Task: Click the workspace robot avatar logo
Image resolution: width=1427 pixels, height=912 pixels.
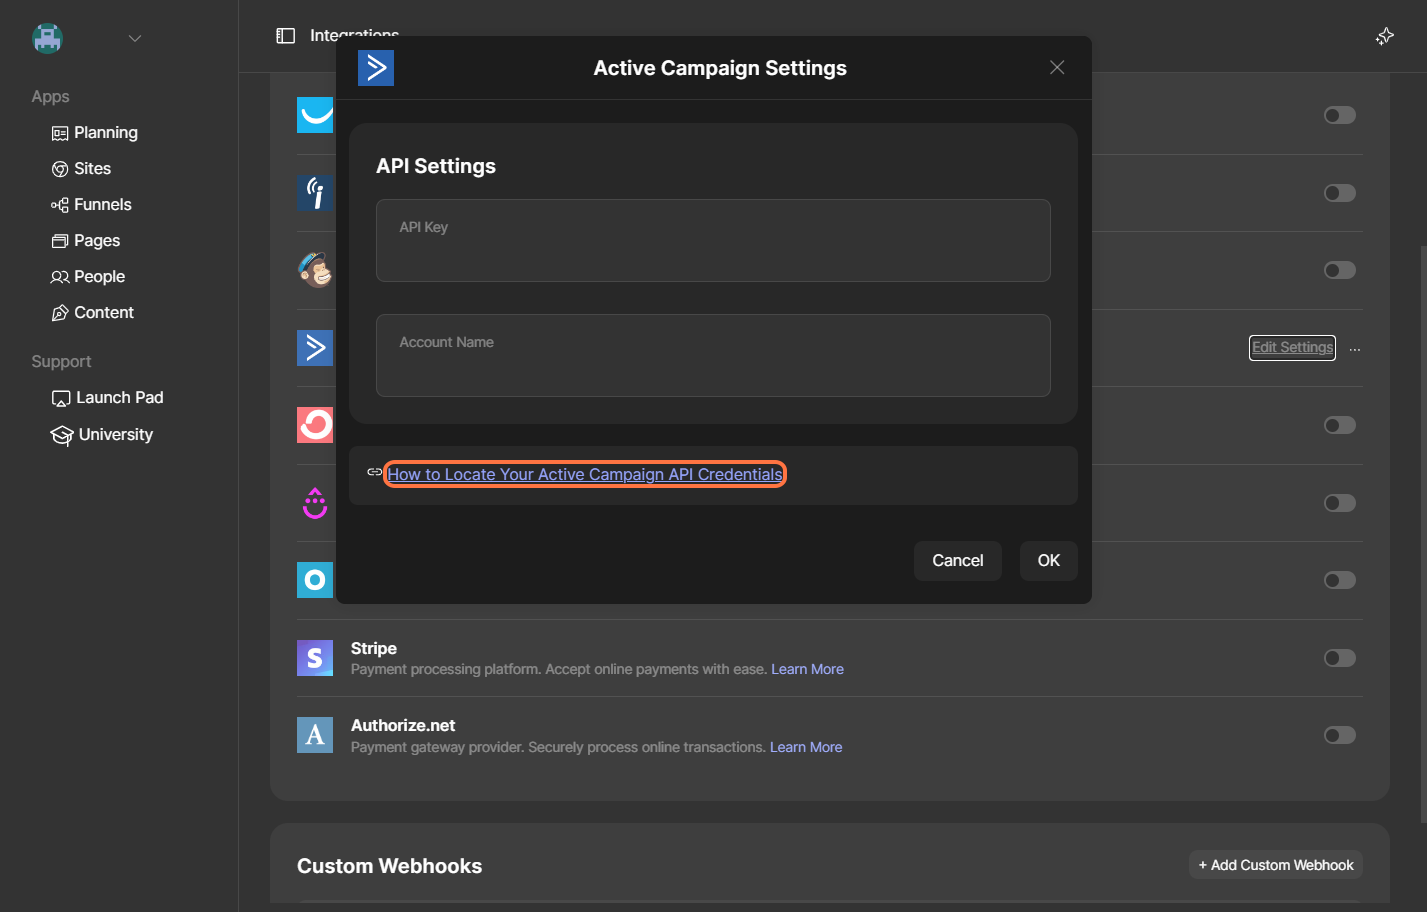Action: [47, 38]
